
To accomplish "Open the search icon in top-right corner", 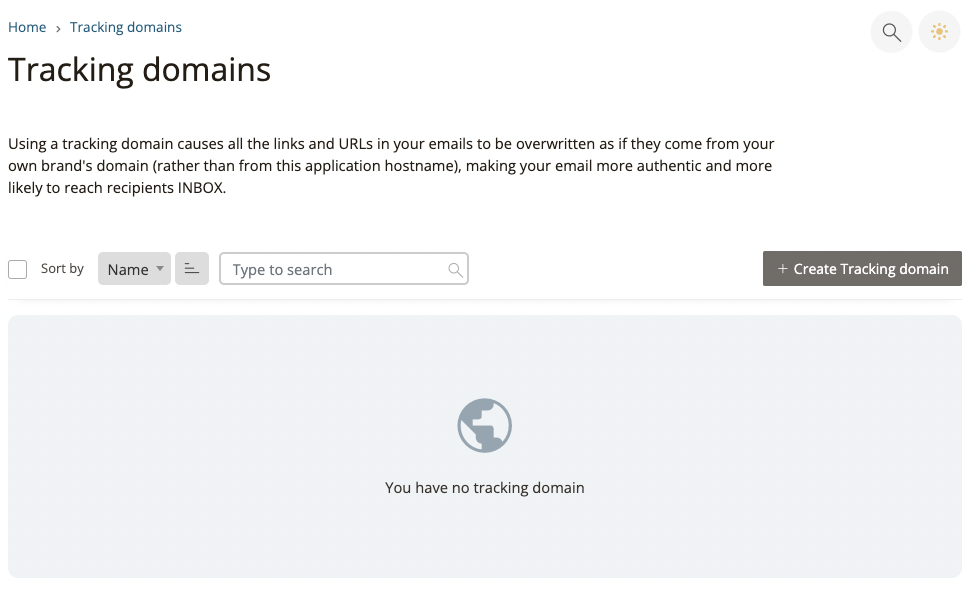I will (891, 32).
